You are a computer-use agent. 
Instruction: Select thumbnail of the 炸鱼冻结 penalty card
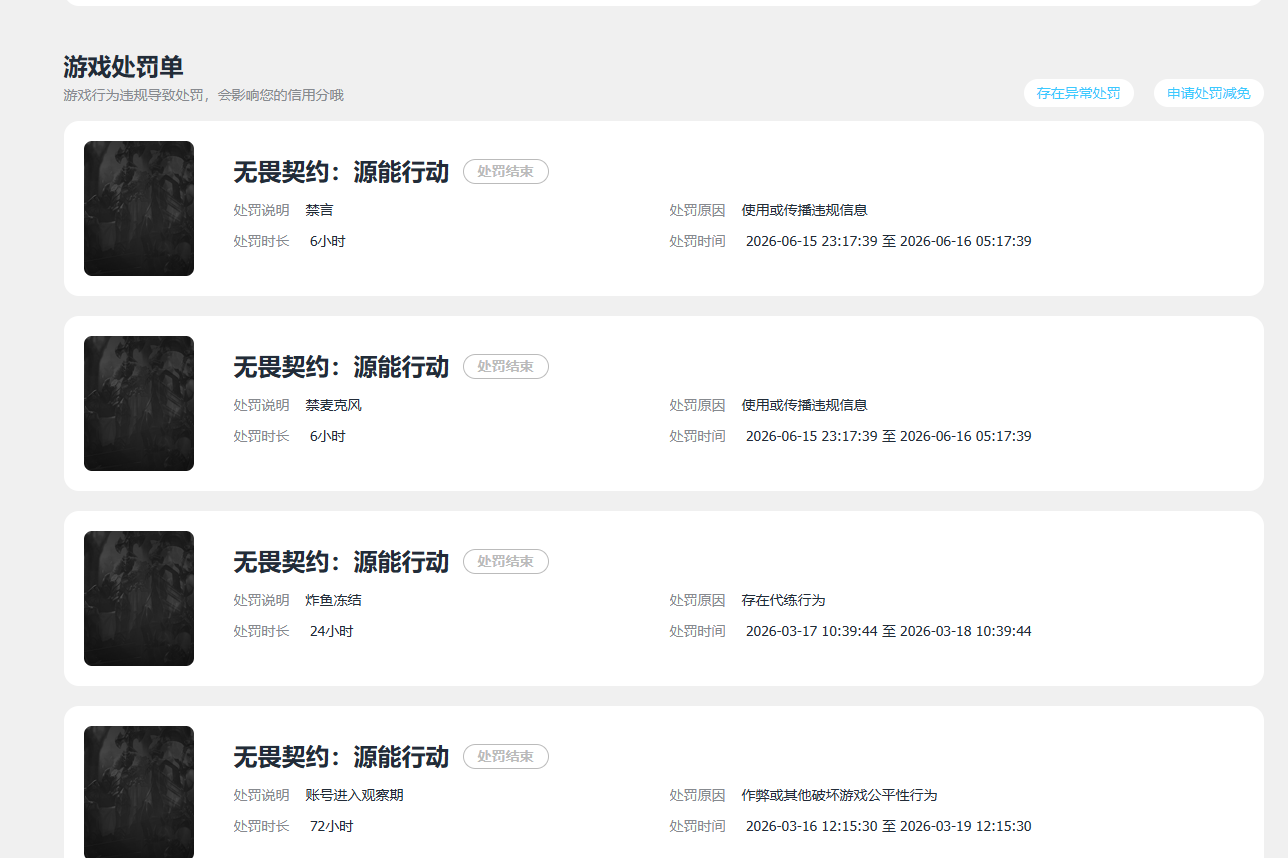pos(139,598)
